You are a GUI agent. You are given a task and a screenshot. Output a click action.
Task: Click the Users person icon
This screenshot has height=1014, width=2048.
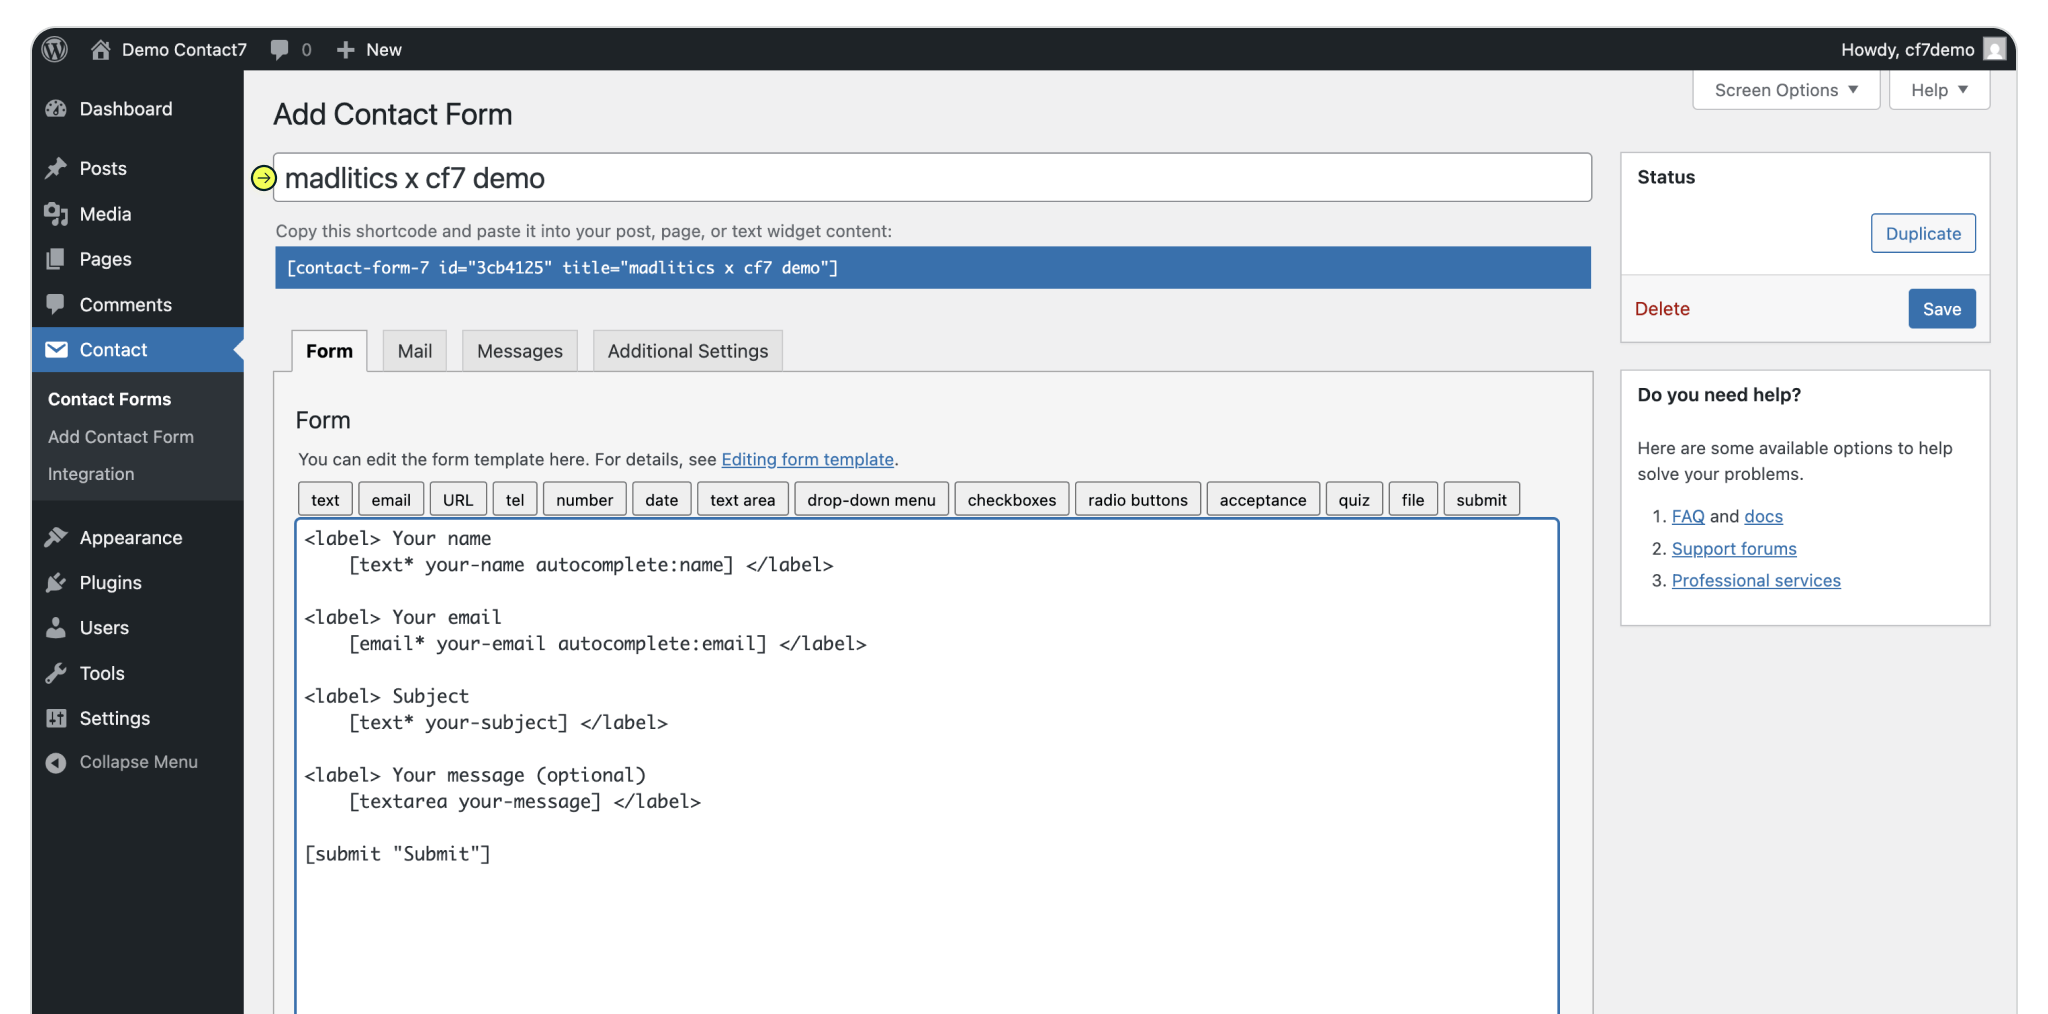[x=56, y=628]
